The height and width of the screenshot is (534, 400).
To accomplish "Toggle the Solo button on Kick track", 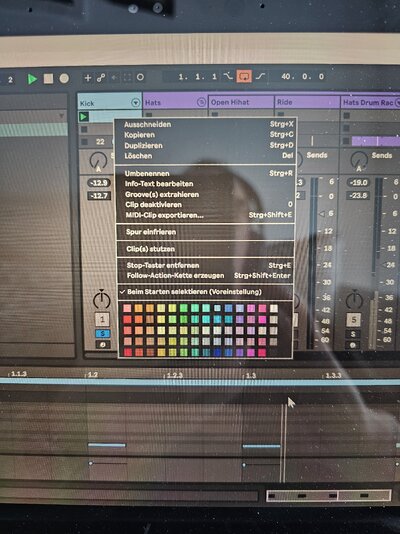I will [102, 333].
